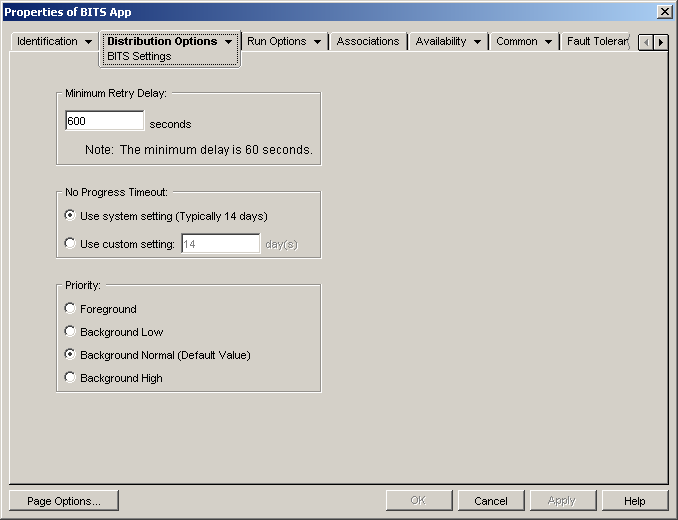Open the Availability tab dropdown arrow
678x520 pixels.
coord(477,42)
